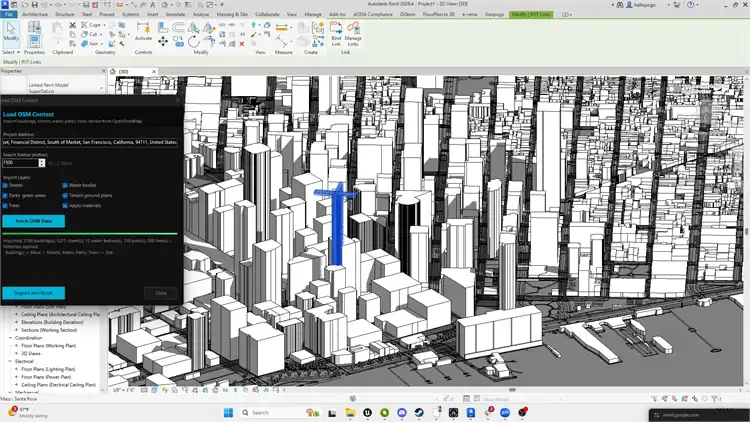Select the Modify arrow tool
Viewport: 750px width, 422px height.
11,32
